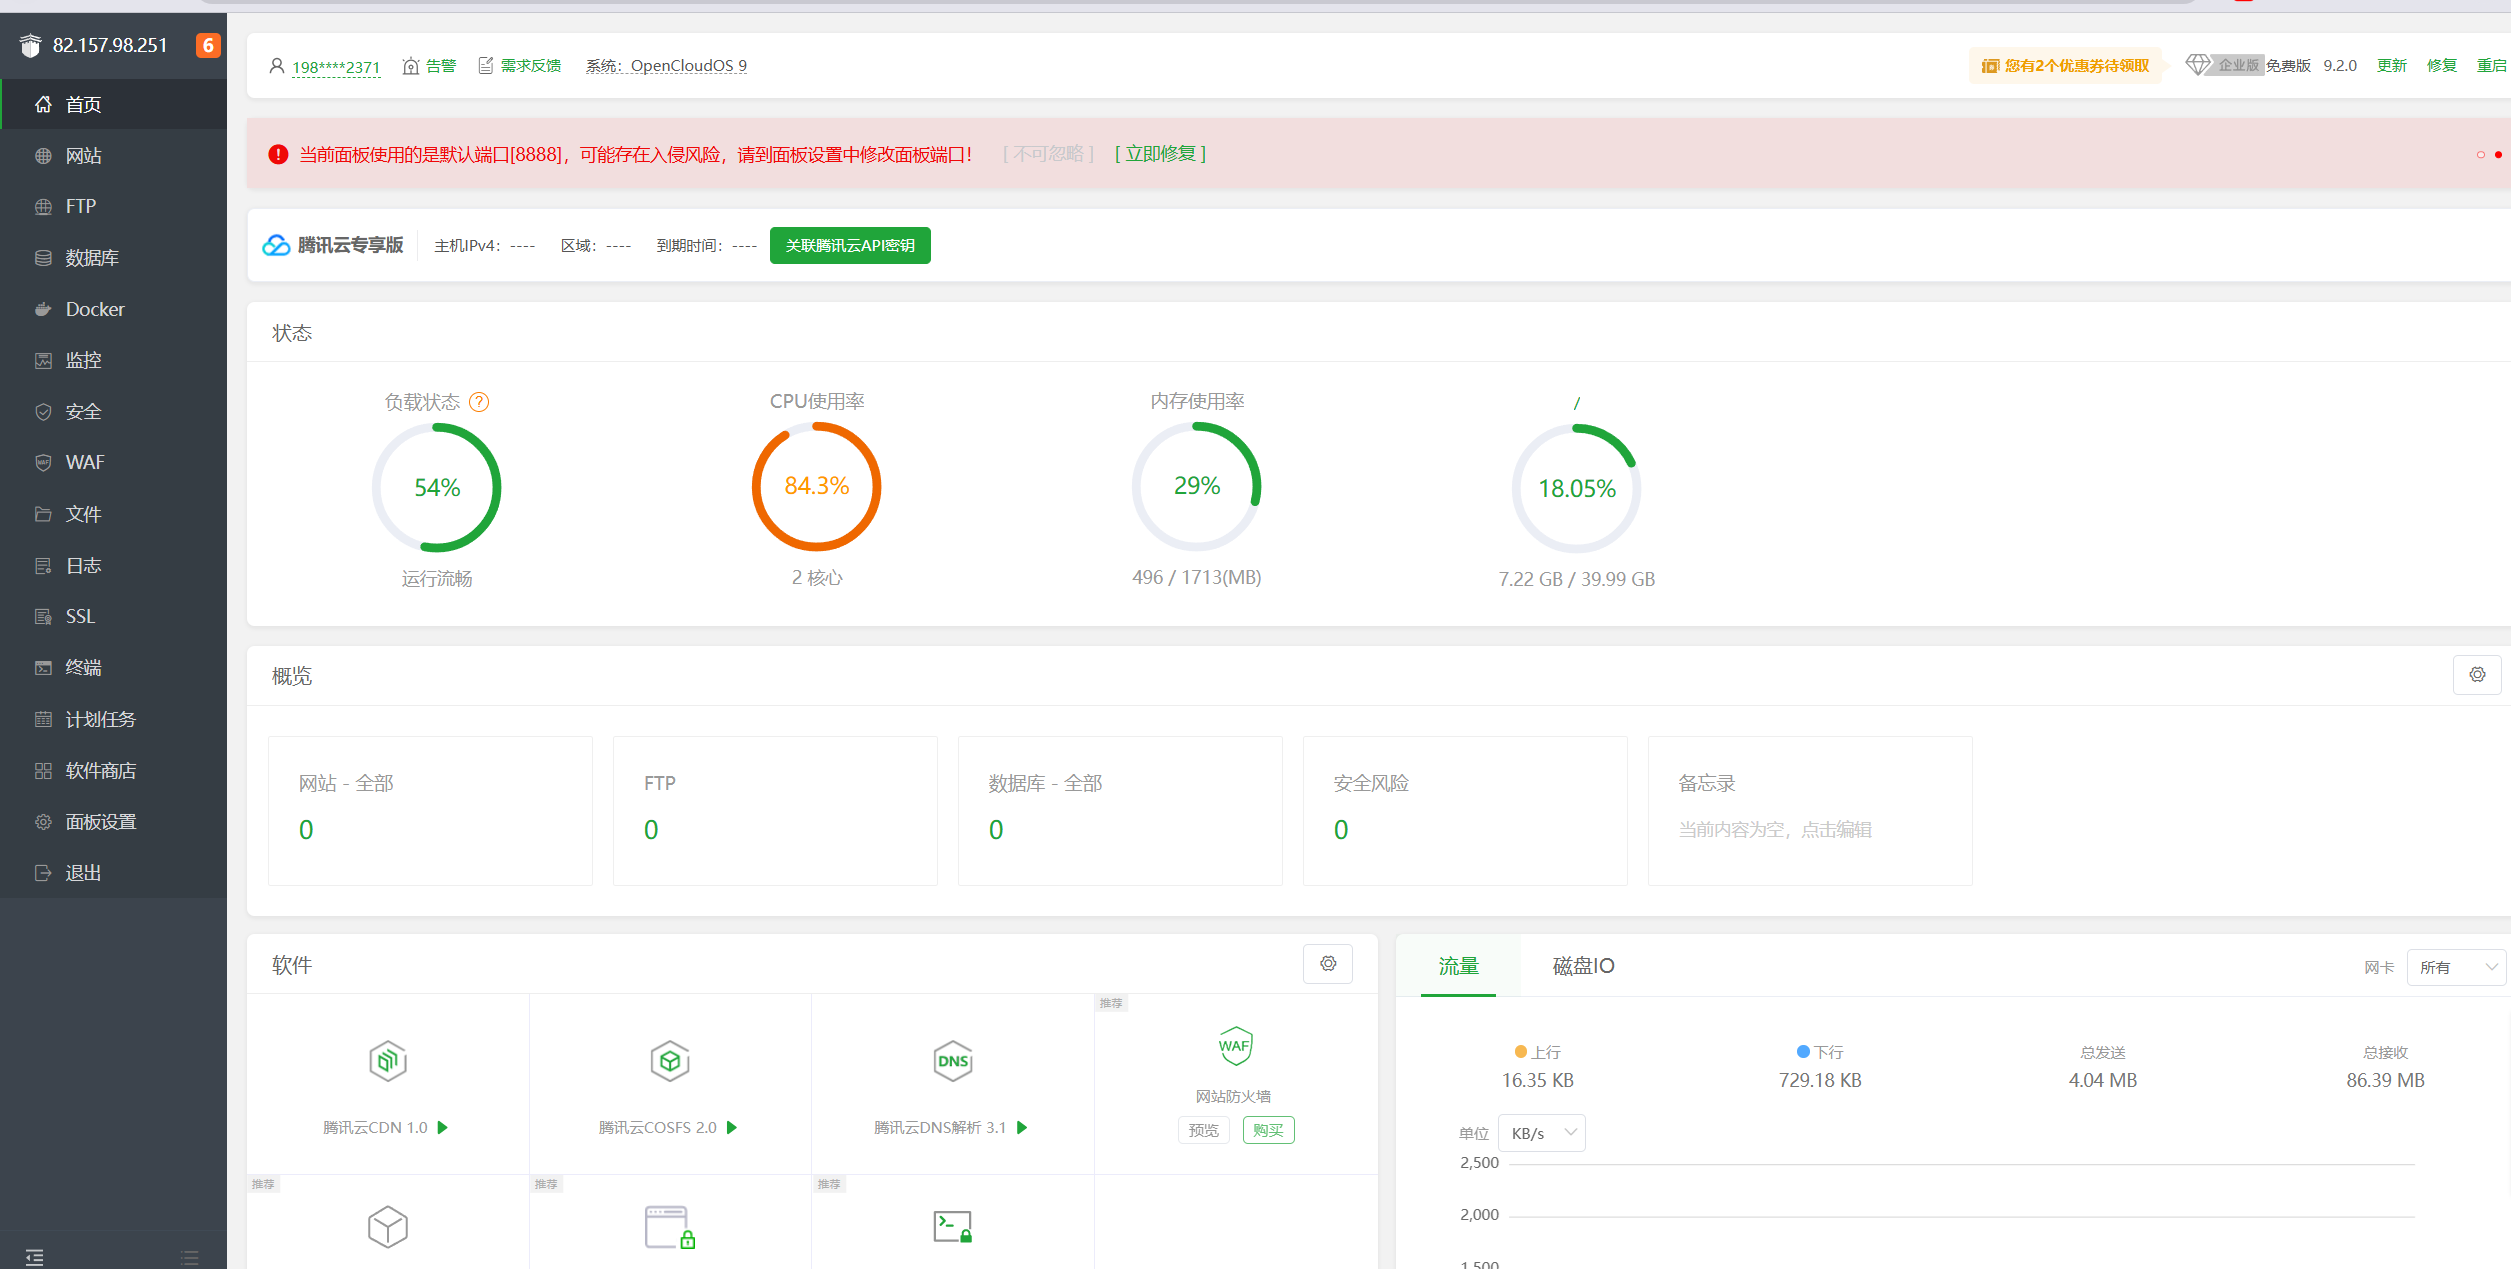Click the user account 198****2371 link
This screenshot has height=1269, width=2511.
(336, 66)
